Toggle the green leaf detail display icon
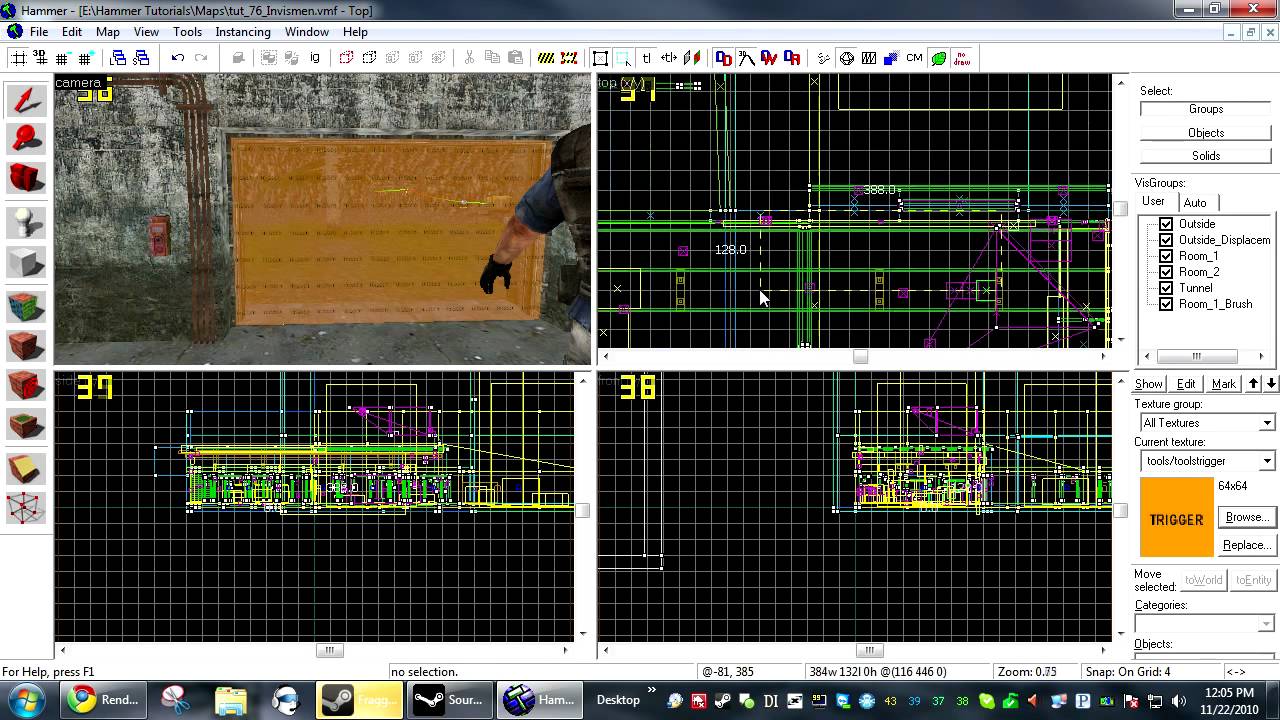The height and width of the screenshot is (720, 1280). 938,58
